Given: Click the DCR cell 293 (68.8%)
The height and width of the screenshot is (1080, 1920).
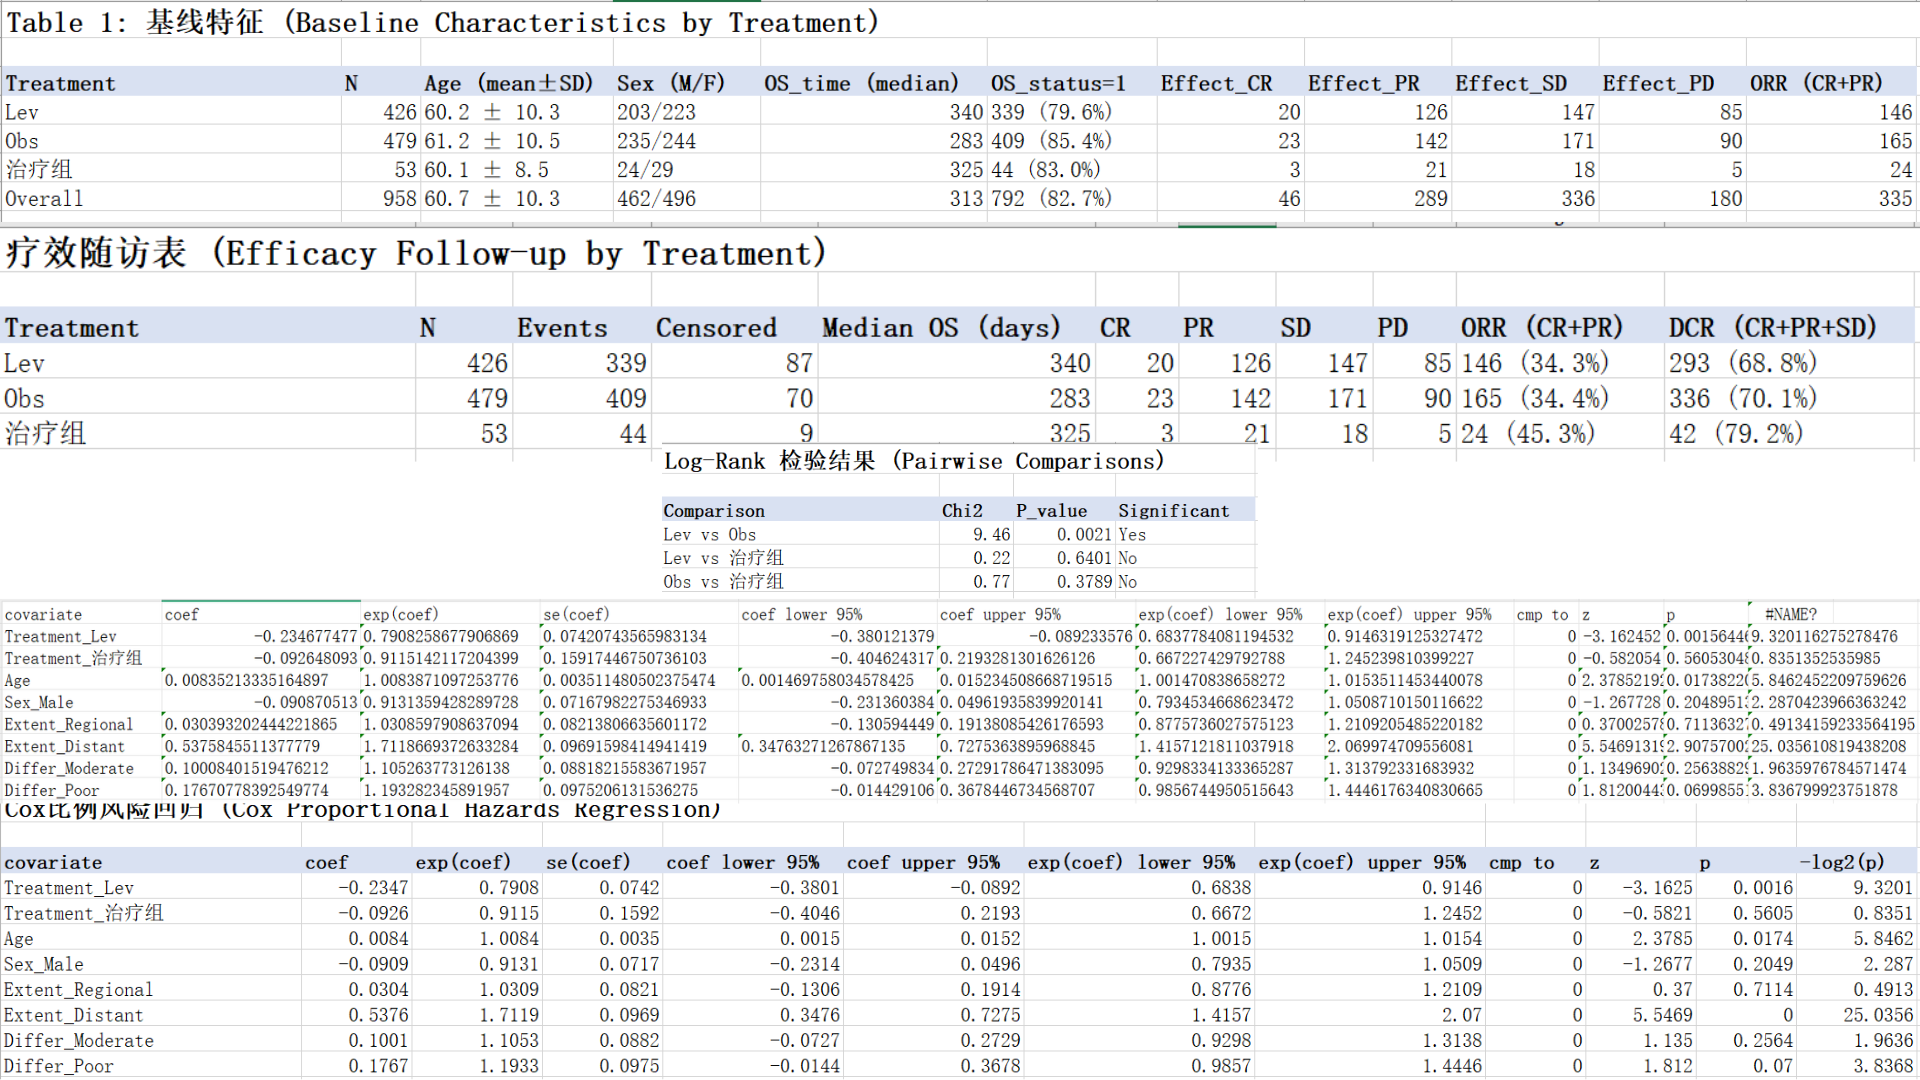Looking at the screenshot, I should (x=1743, y=363).
